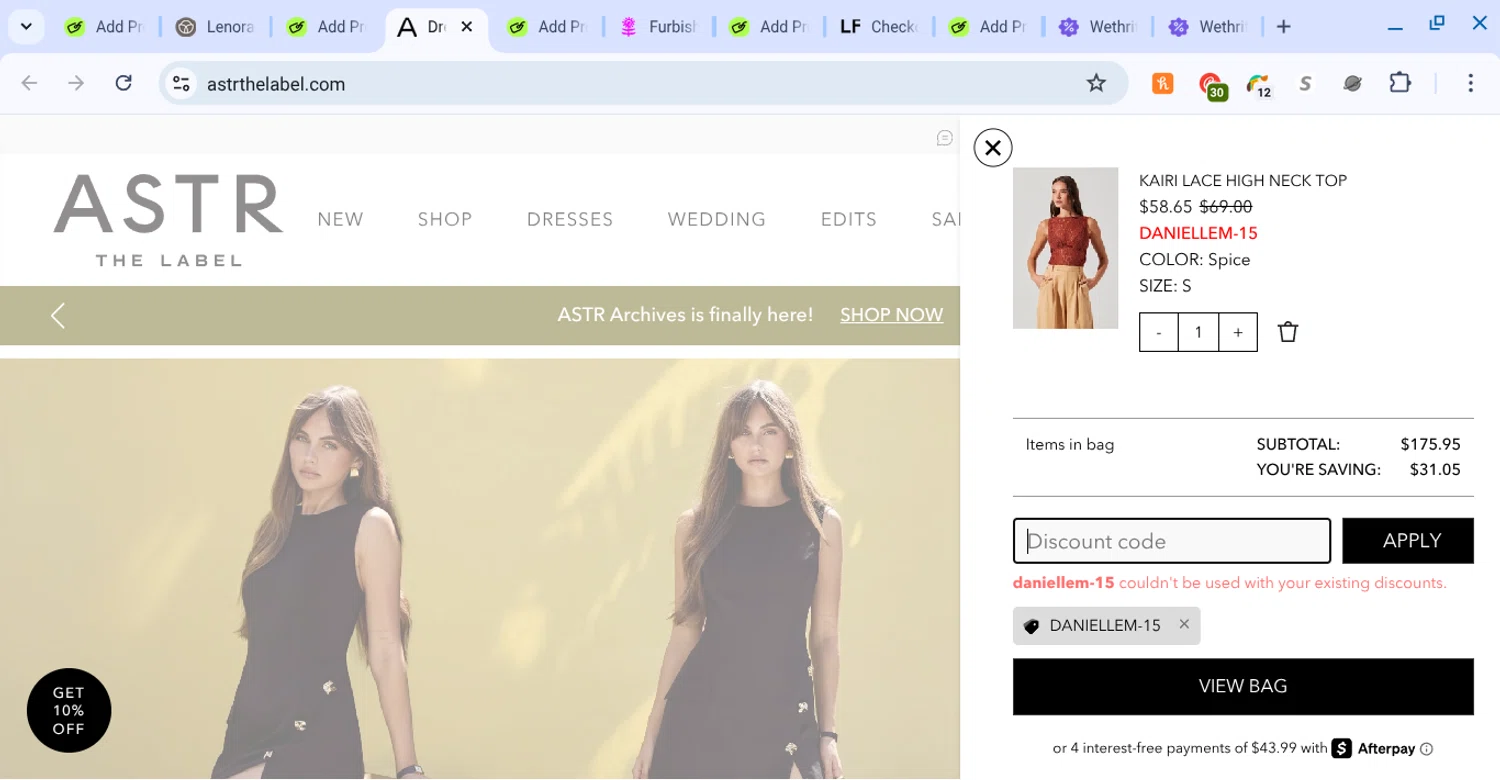Switch to the LF Checkout tab
Viewport: 1500px width, 780px height.
(878, 27)
